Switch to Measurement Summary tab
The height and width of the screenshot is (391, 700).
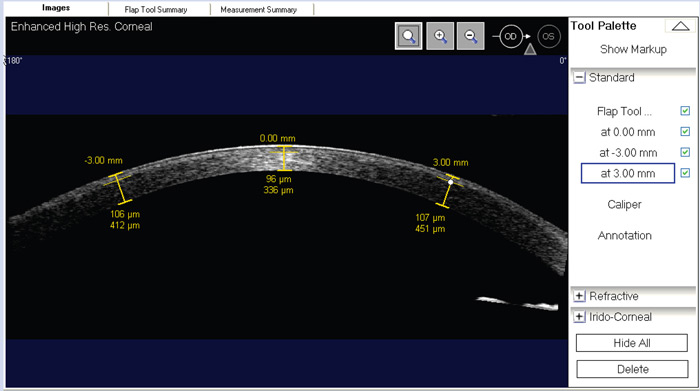(x=258, y=9)
